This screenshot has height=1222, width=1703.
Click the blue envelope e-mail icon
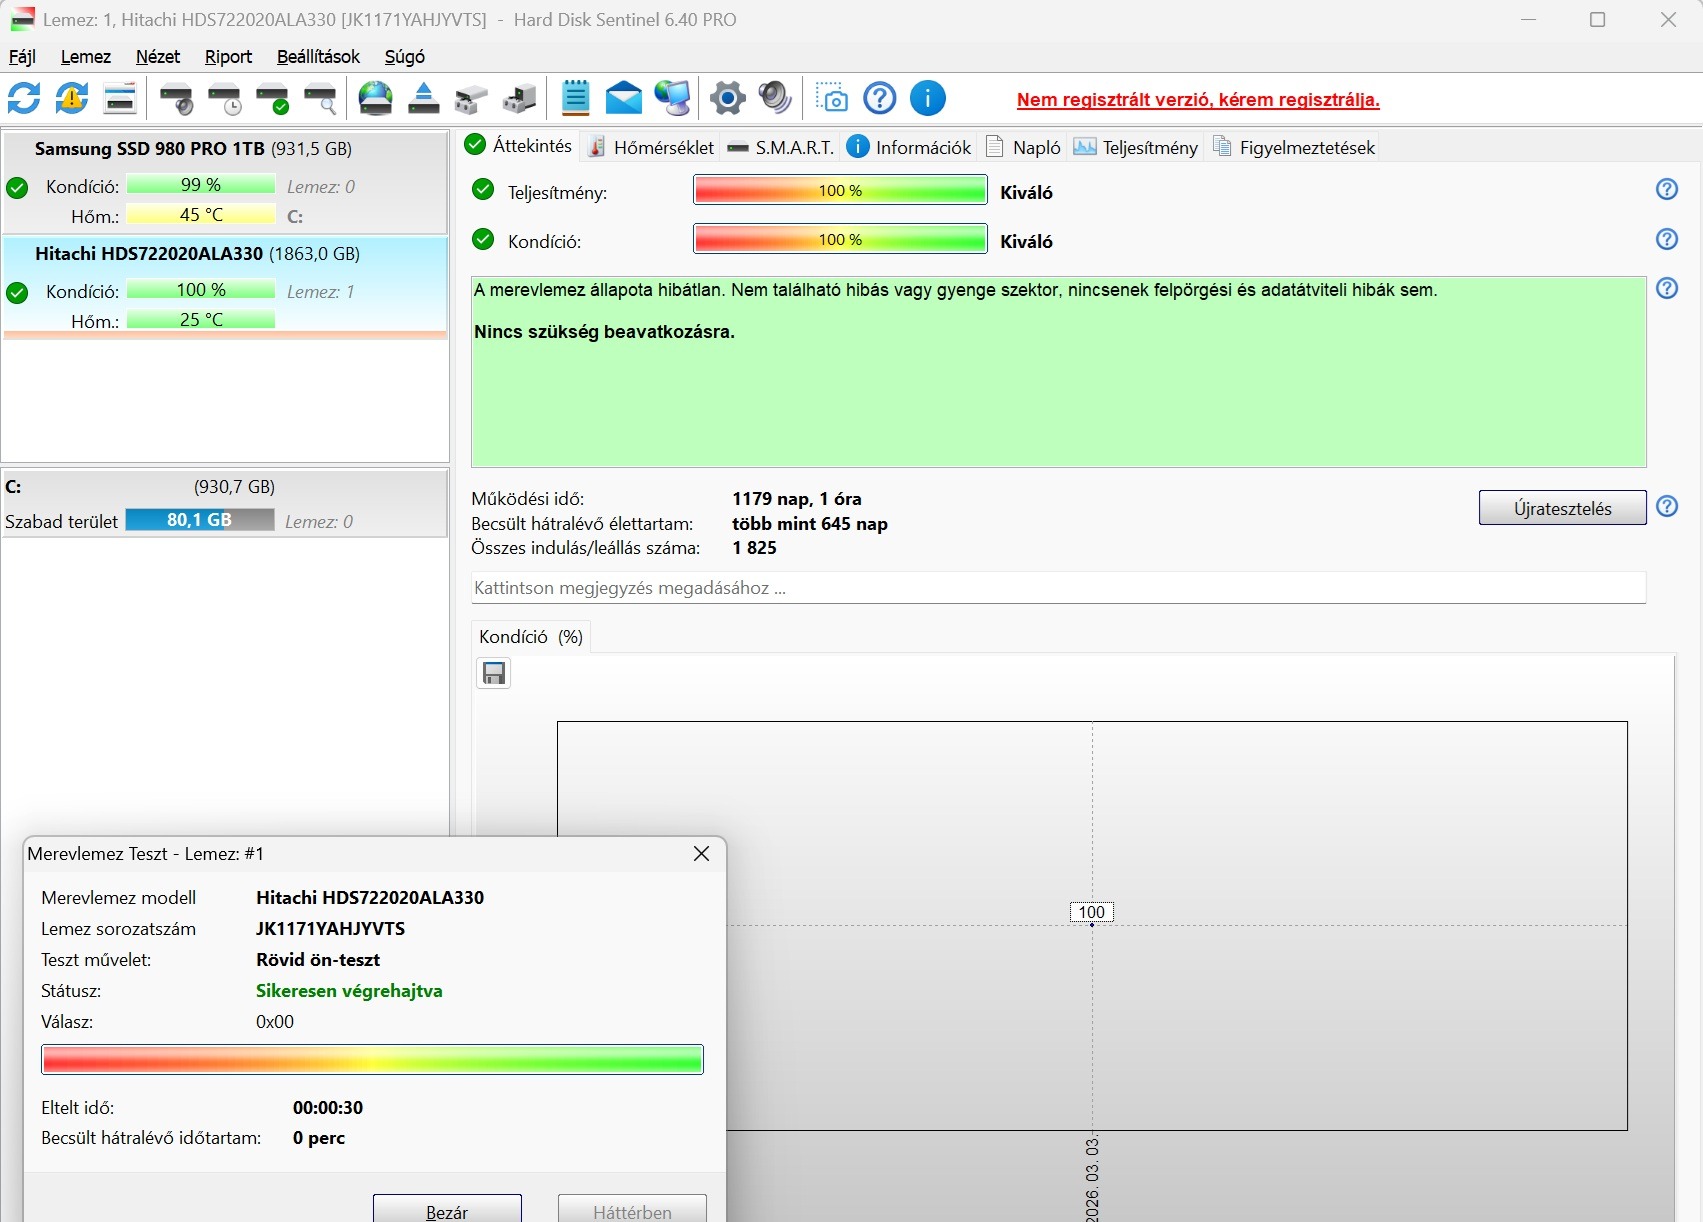click(x=624, y=98)
